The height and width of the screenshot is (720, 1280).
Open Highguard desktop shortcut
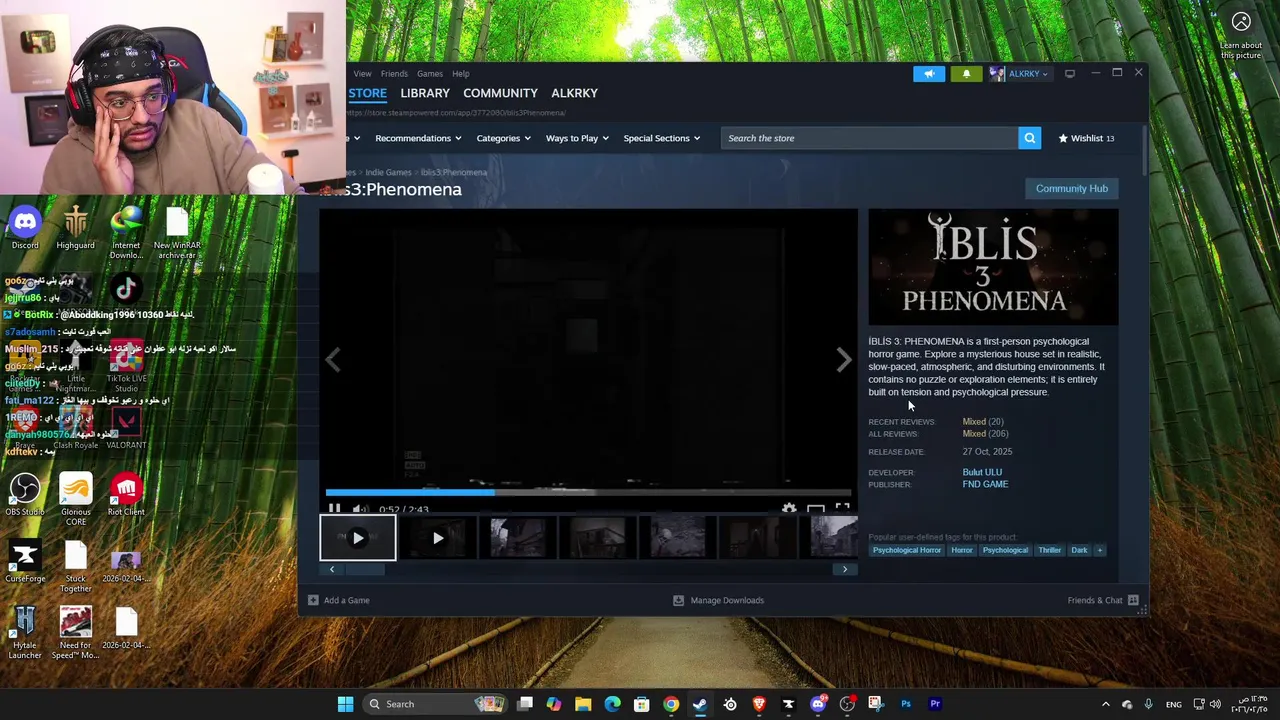[75, 227]
